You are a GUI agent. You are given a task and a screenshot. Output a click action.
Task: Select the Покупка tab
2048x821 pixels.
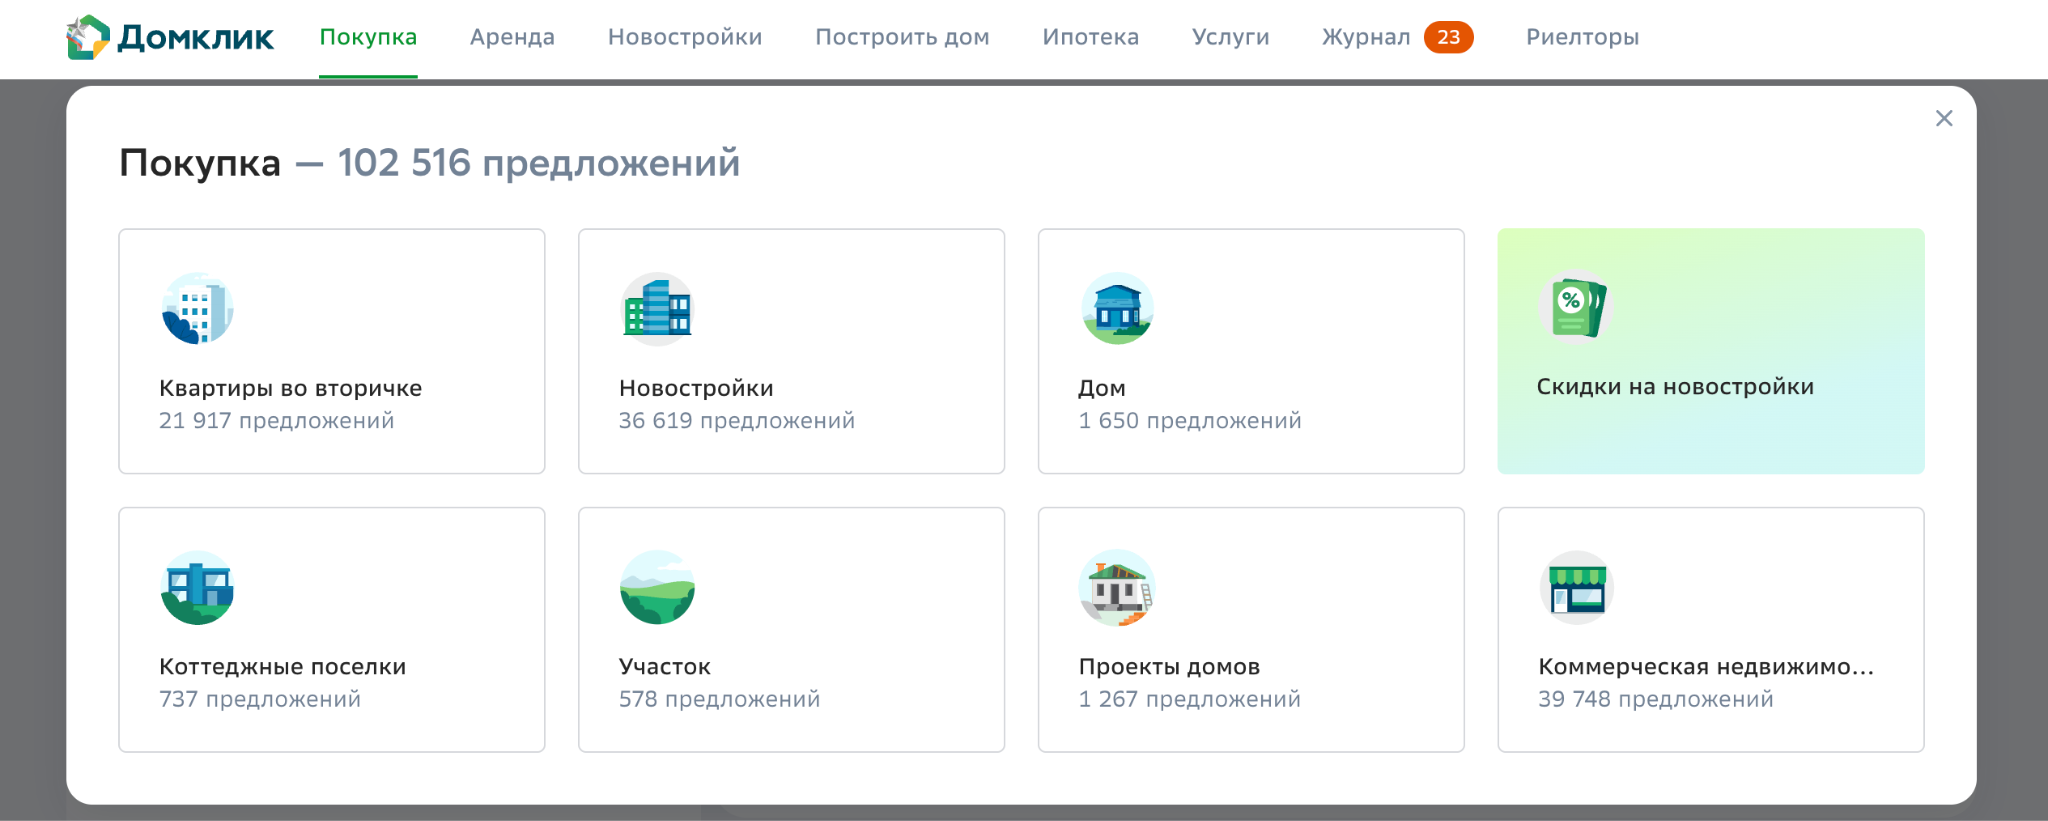point(368,37)
